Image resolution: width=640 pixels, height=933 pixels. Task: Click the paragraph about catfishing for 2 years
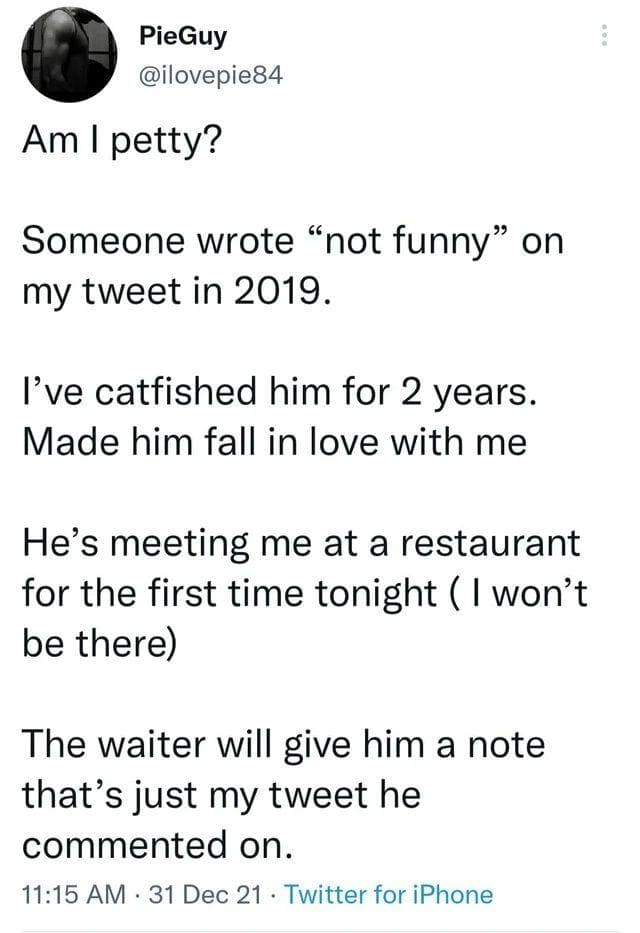coord(280,393)
